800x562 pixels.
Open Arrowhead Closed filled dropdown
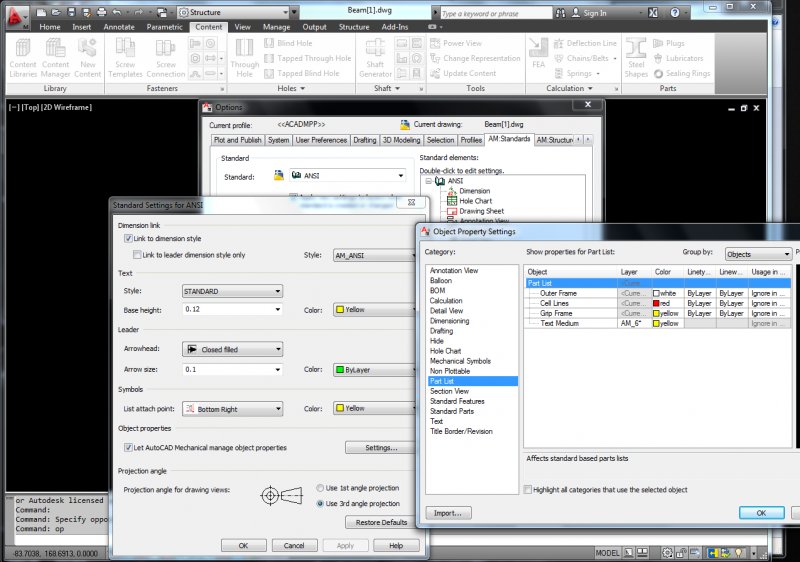[232, 349]
